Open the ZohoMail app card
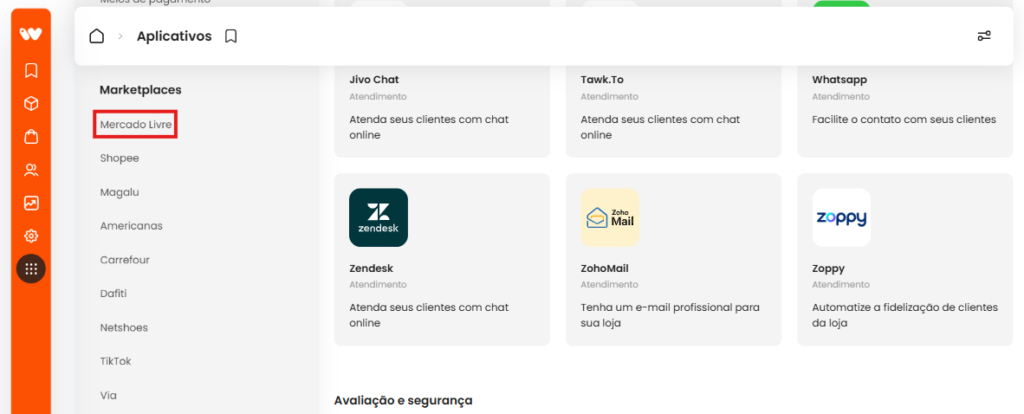Viewport: 1024px width, 414px height. pyautogui.click(x=673, y=259)
